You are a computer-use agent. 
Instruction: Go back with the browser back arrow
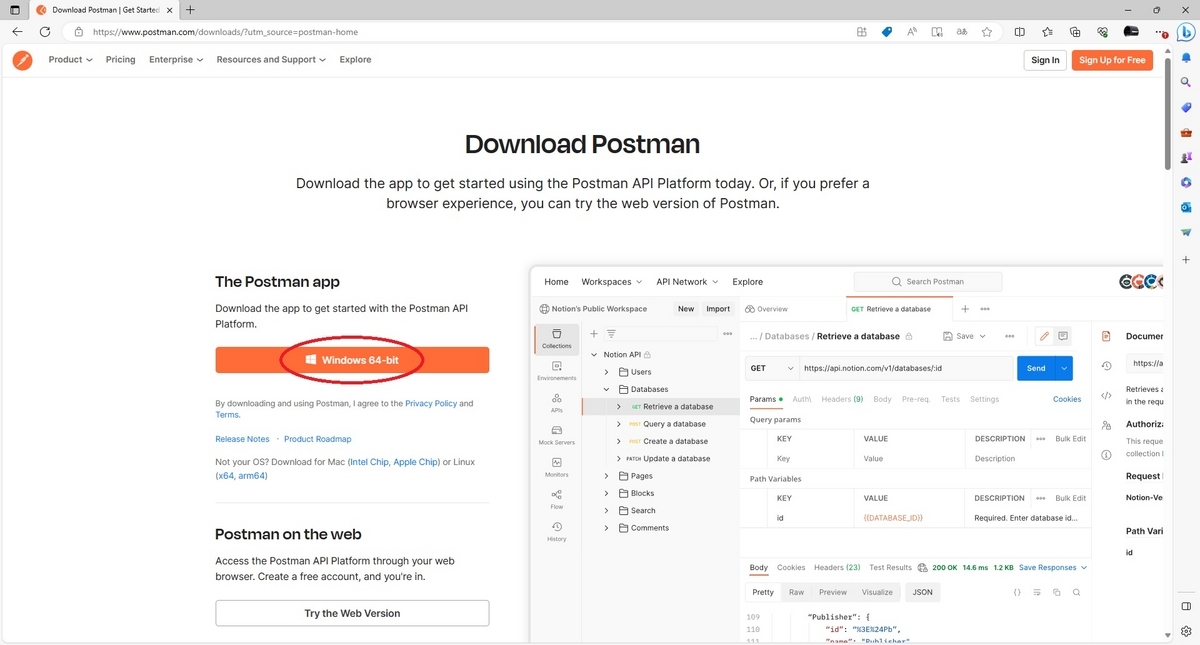18,32
